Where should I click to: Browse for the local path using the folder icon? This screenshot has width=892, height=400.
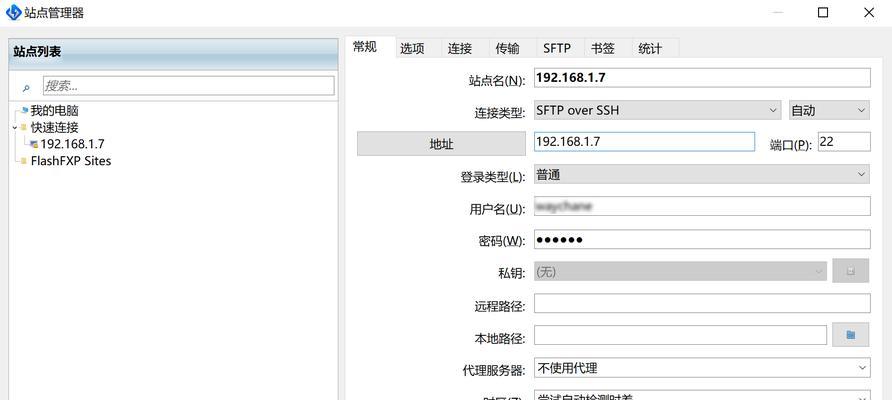point(850,335)
